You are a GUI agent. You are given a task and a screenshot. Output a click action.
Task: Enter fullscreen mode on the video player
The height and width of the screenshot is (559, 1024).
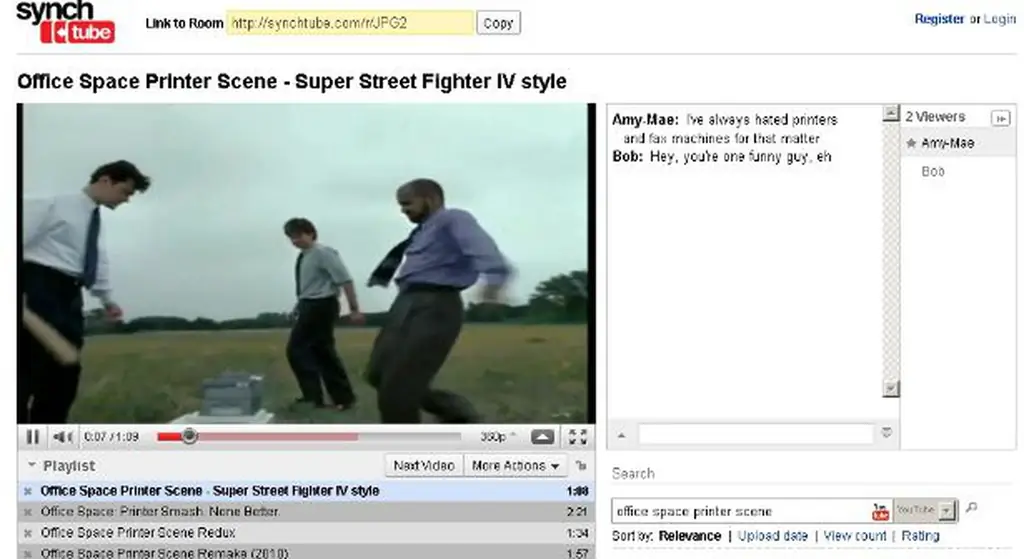(578, 437)
